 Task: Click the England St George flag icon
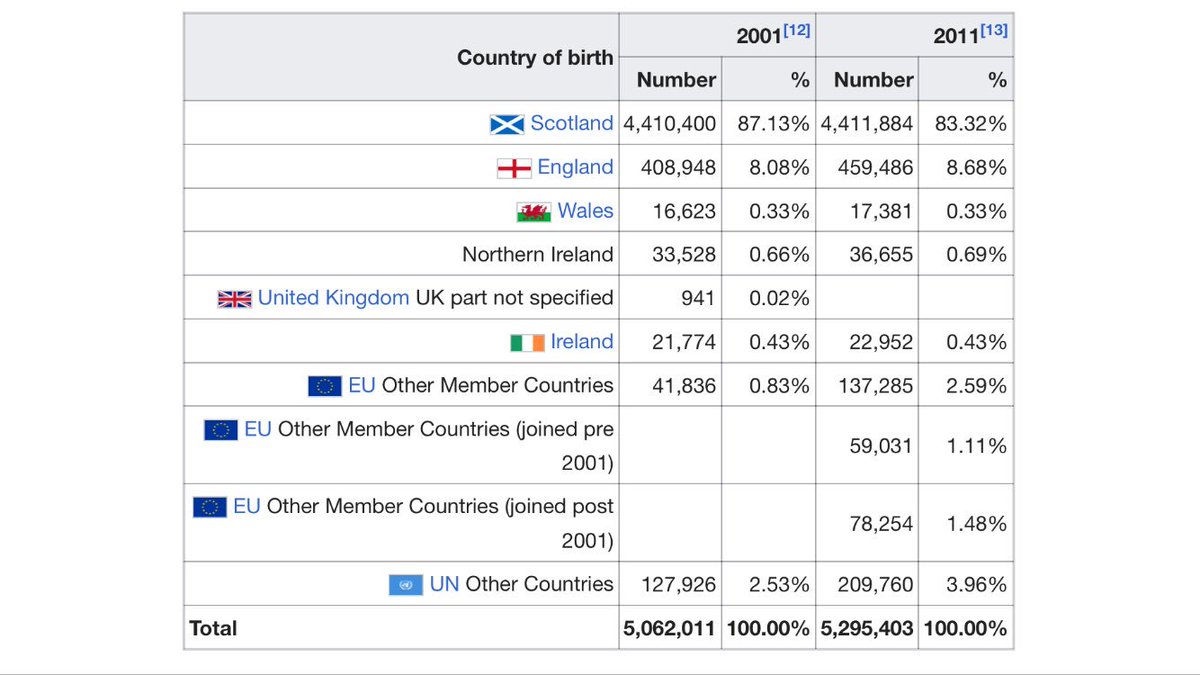click(514, 168)
